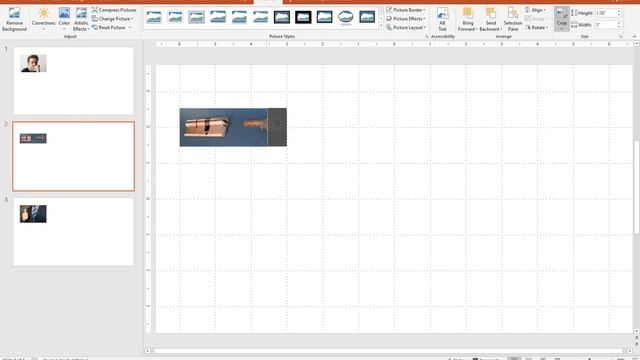This screenshot has height=360, width=640.
Task: Select slide 1 thumbnail with woman photo
Action: click(x=73, y=81)
